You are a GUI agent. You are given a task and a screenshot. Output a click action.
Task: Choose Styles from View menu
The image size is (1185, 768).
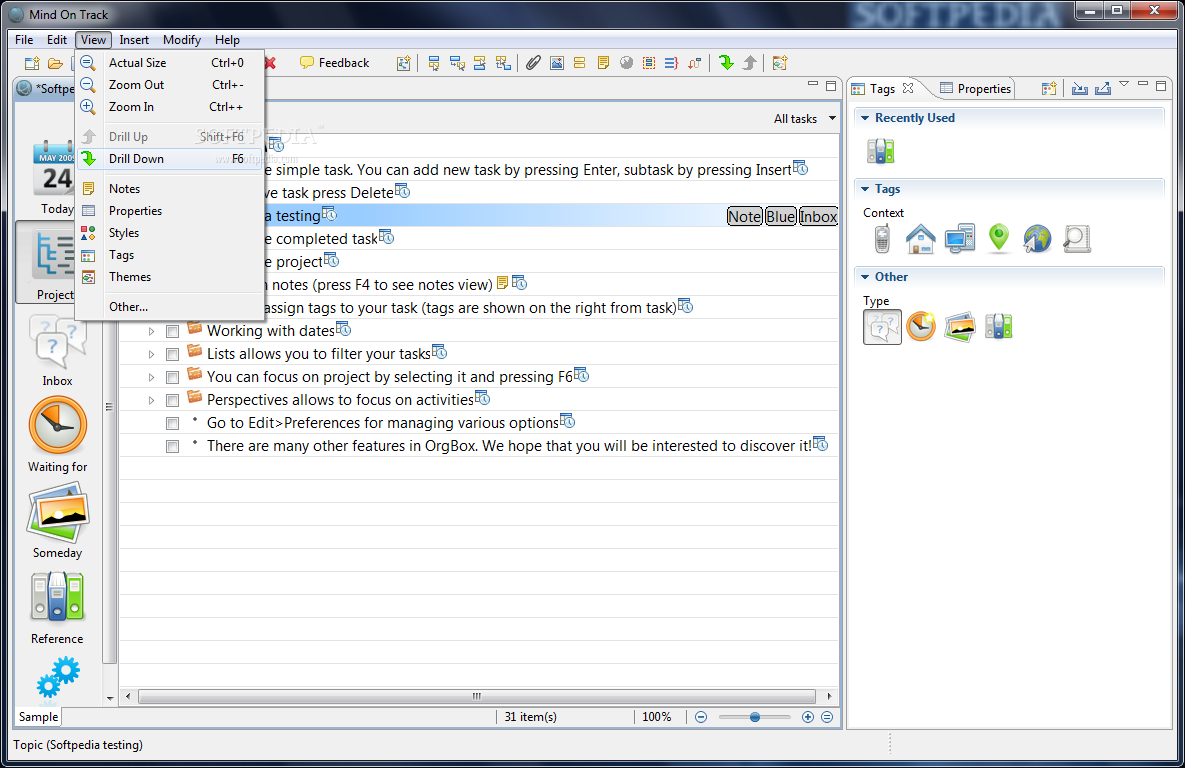click(170, 233)
